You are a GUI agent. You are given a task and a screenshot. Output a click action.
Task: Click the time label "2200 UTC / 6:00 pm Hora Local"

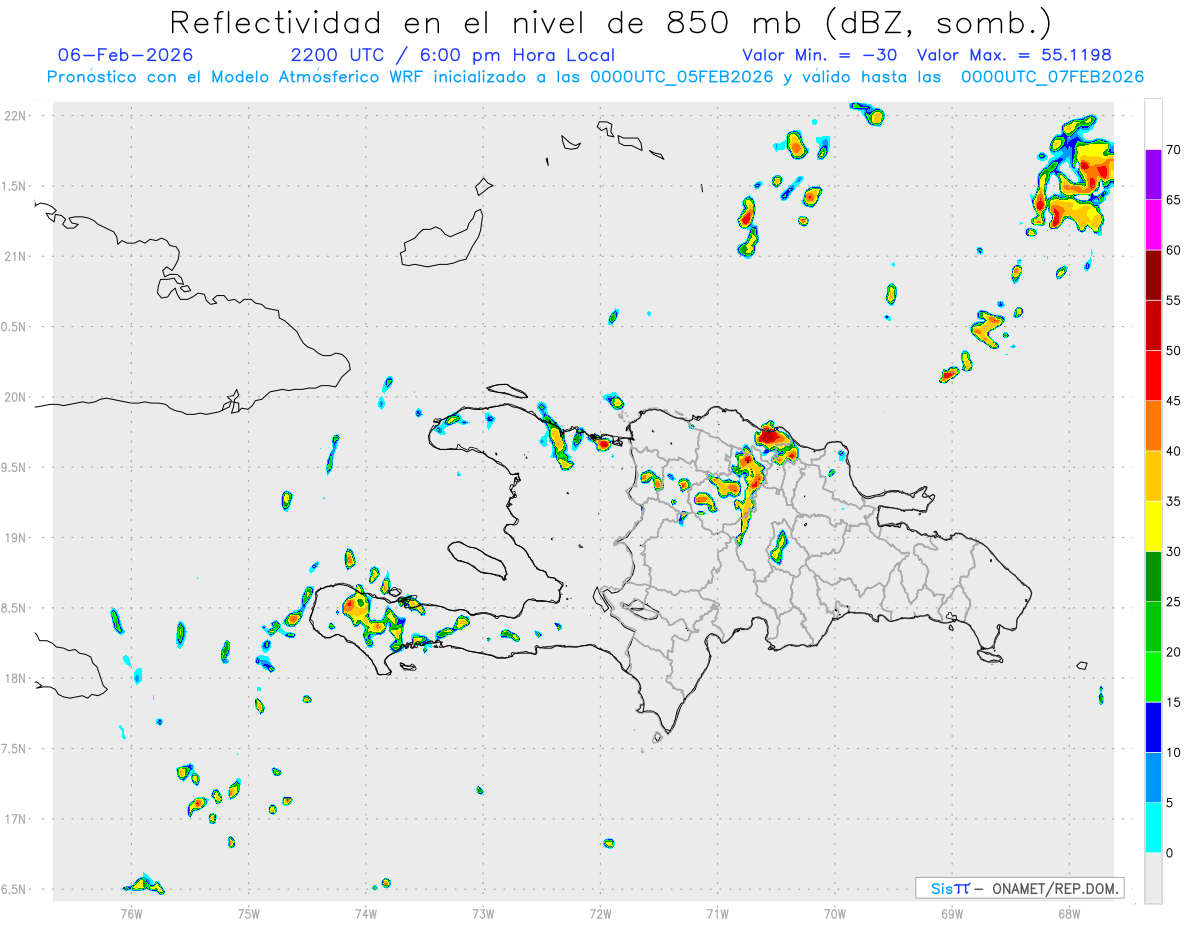(452, 55)
